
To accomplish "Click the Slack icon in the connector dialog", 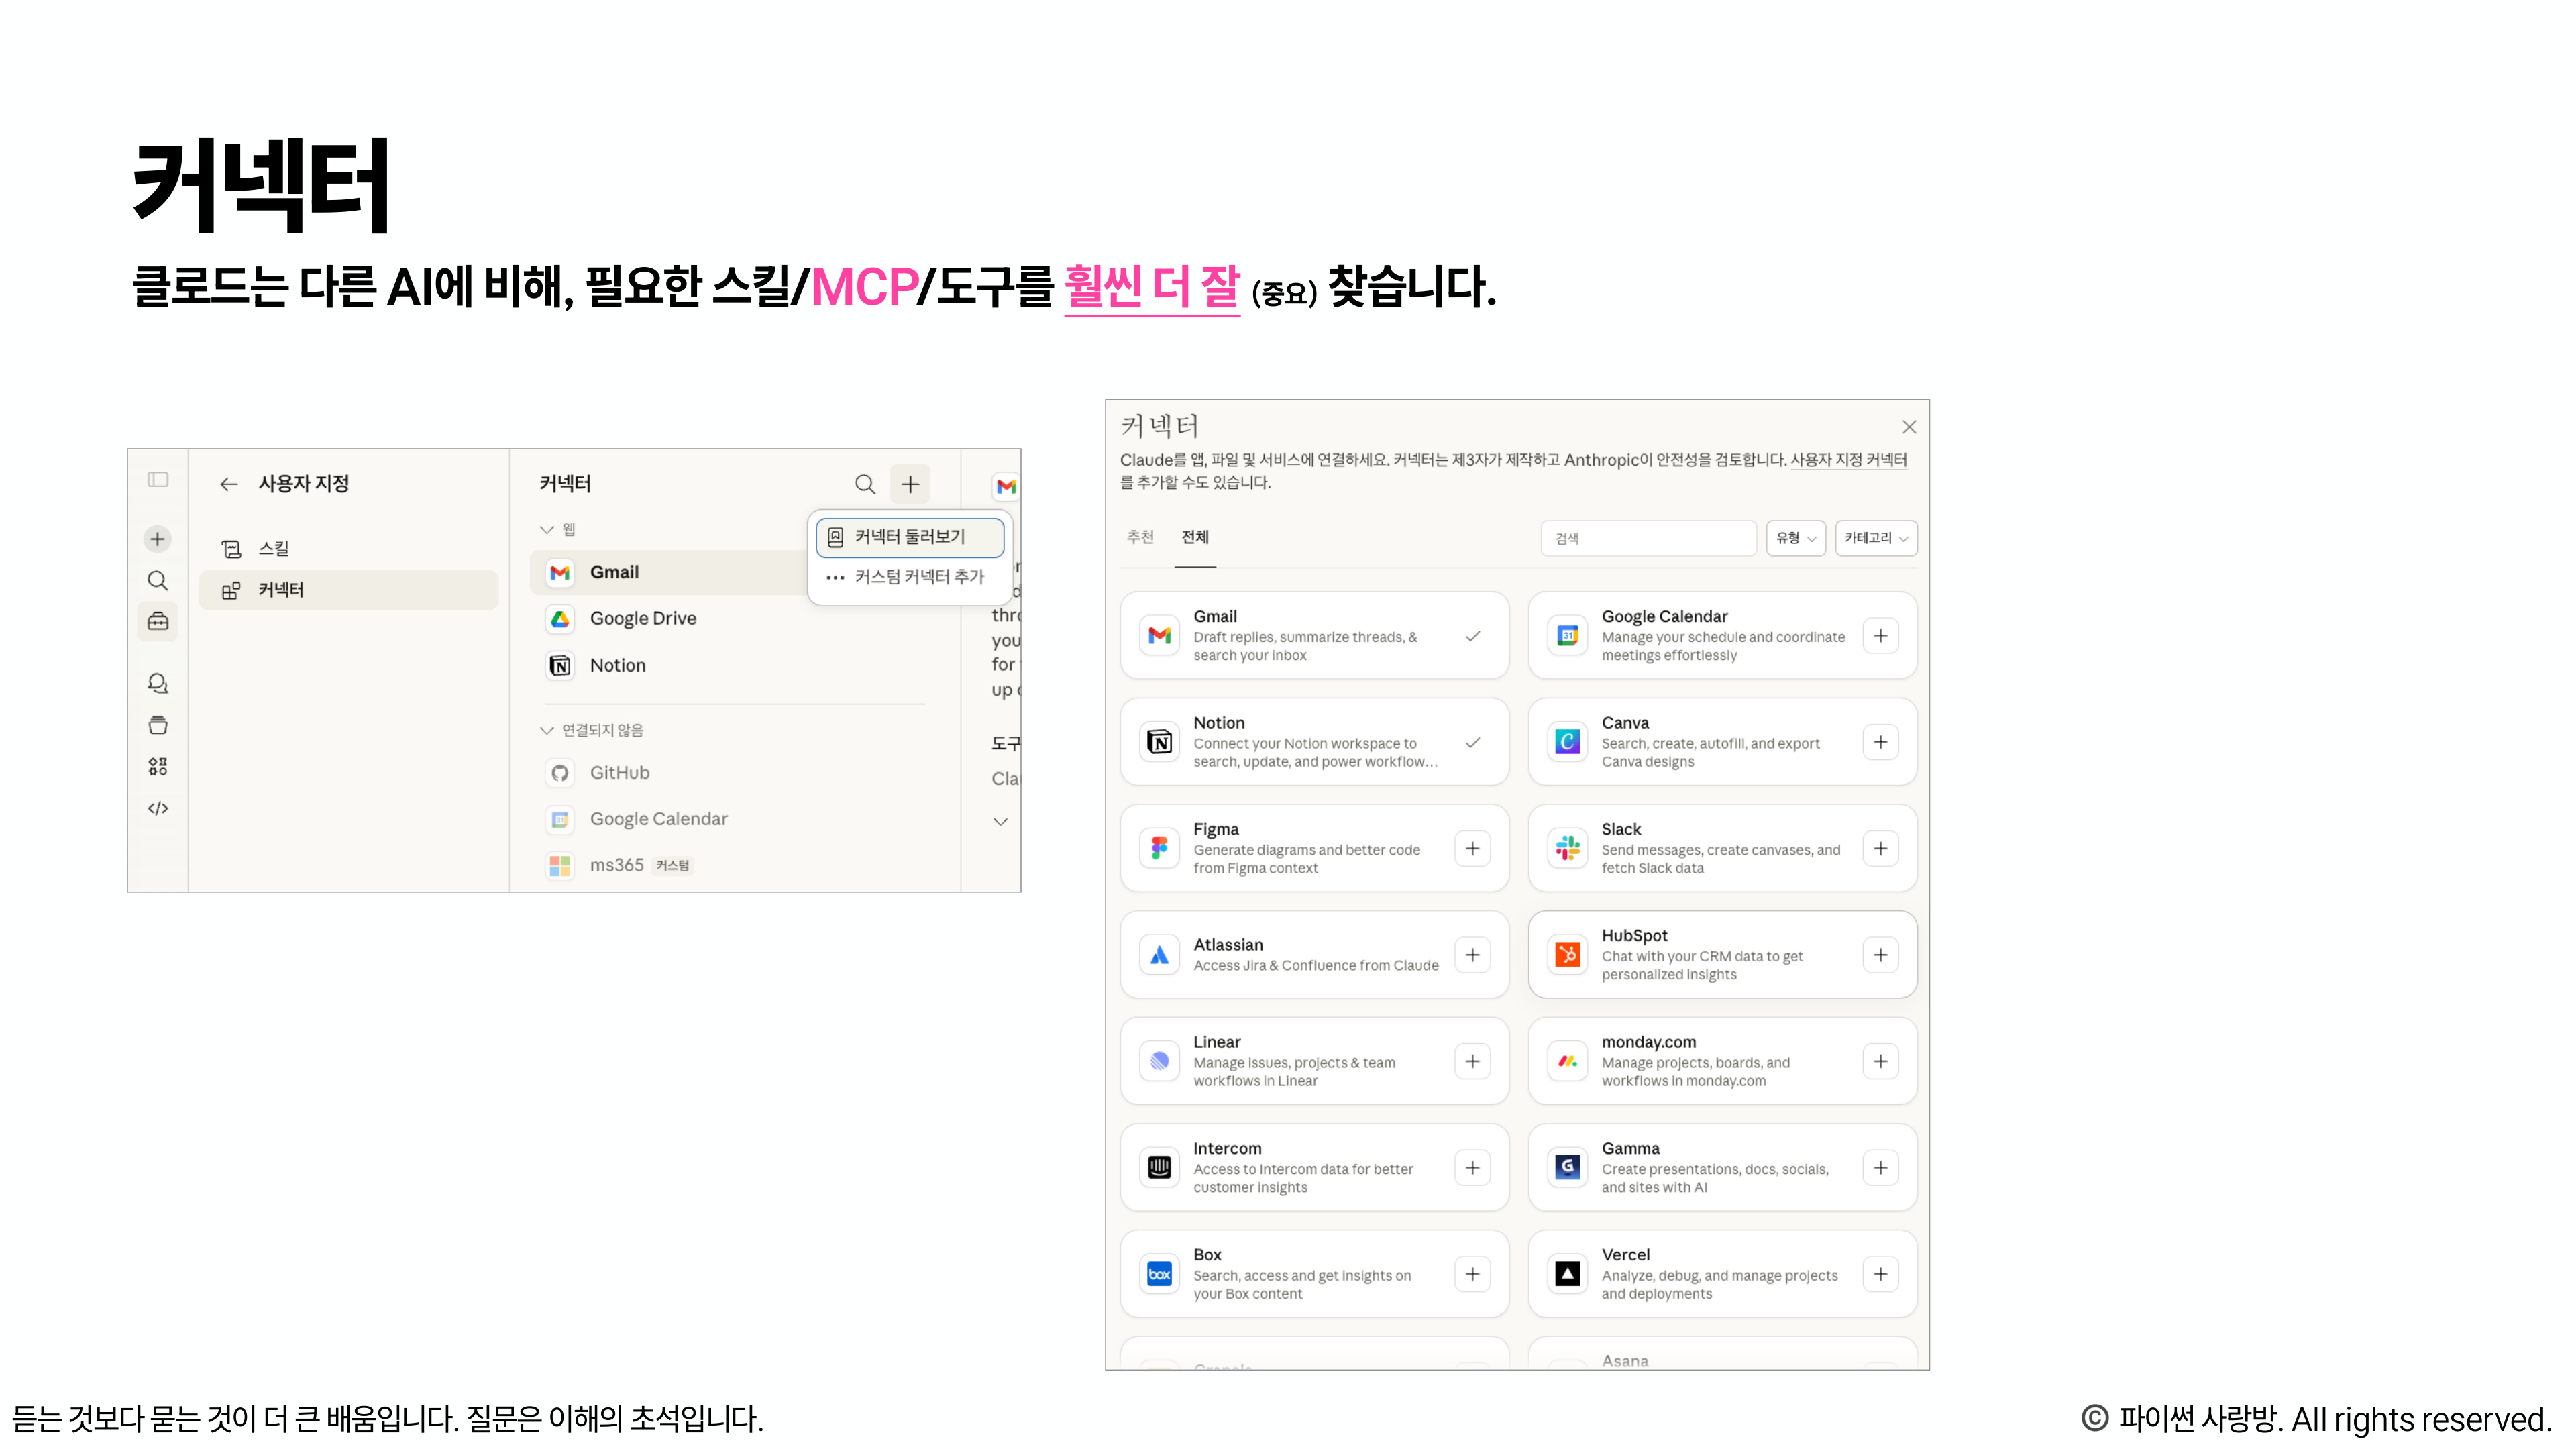I will coord(1567,848).
